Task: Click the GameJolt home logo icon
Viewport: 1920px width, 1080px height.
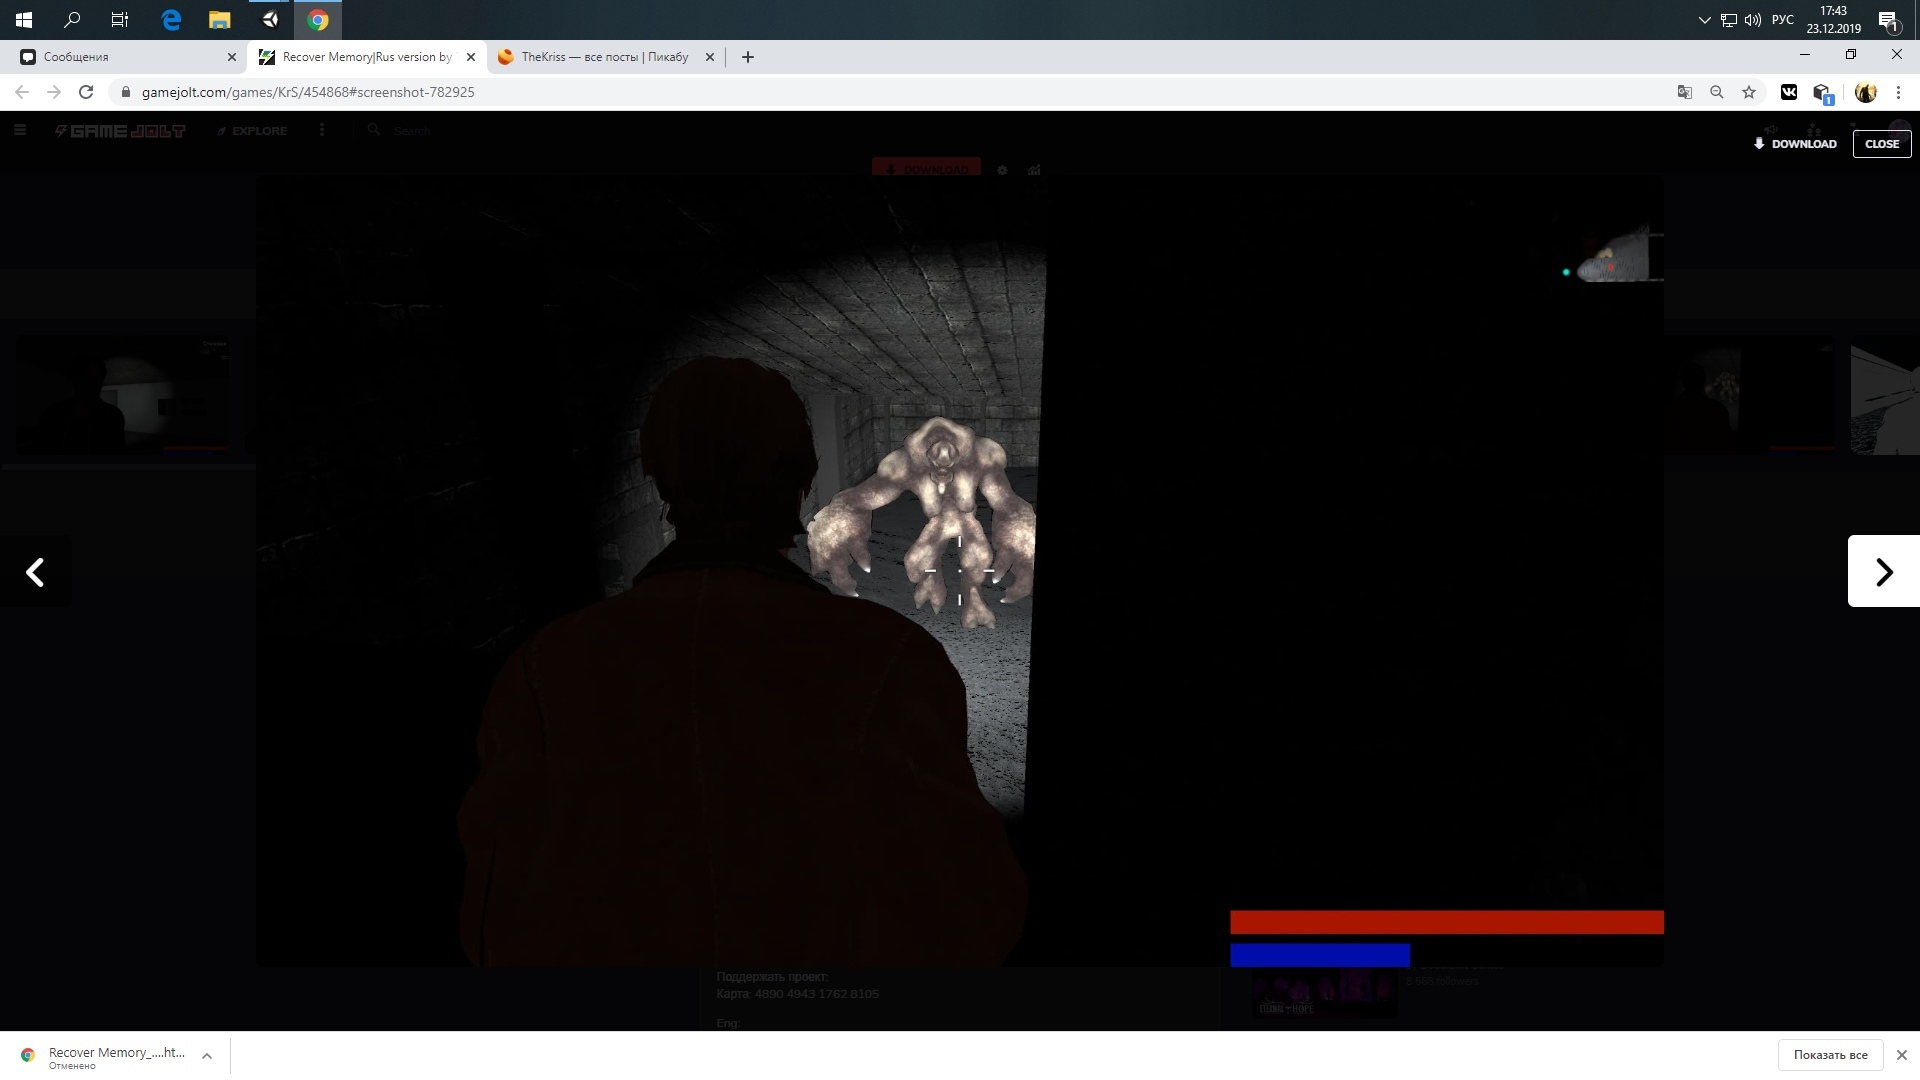Action: point(119,129)
